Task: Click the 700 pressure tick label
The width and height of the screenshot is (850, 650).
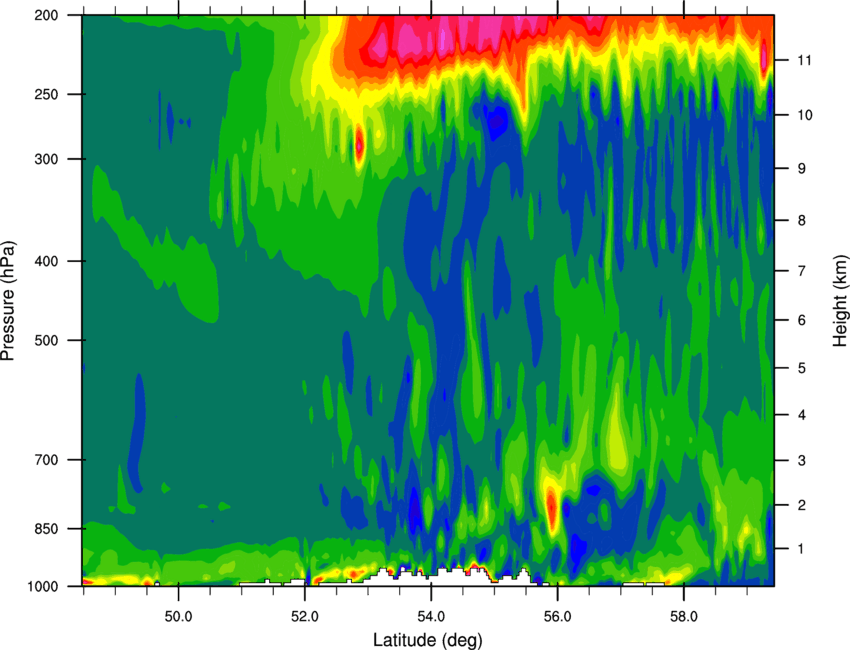Action: tap(46, 460)
